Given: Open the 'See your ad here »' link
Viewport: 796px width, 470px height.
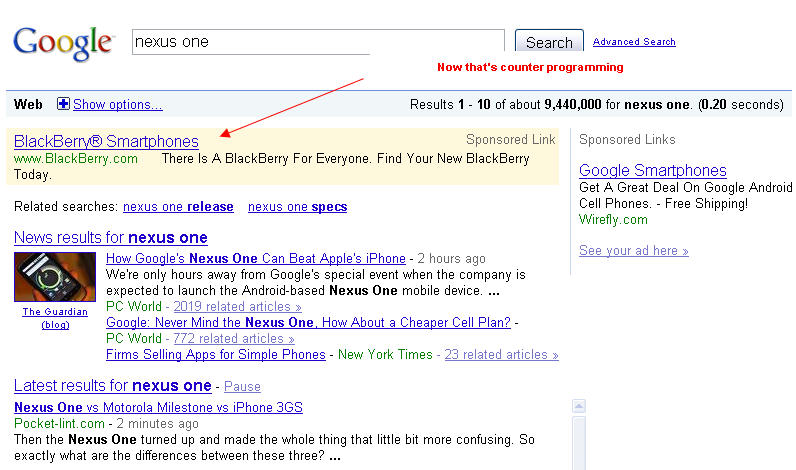Looking at the screenshot, I should coord(634,251).
